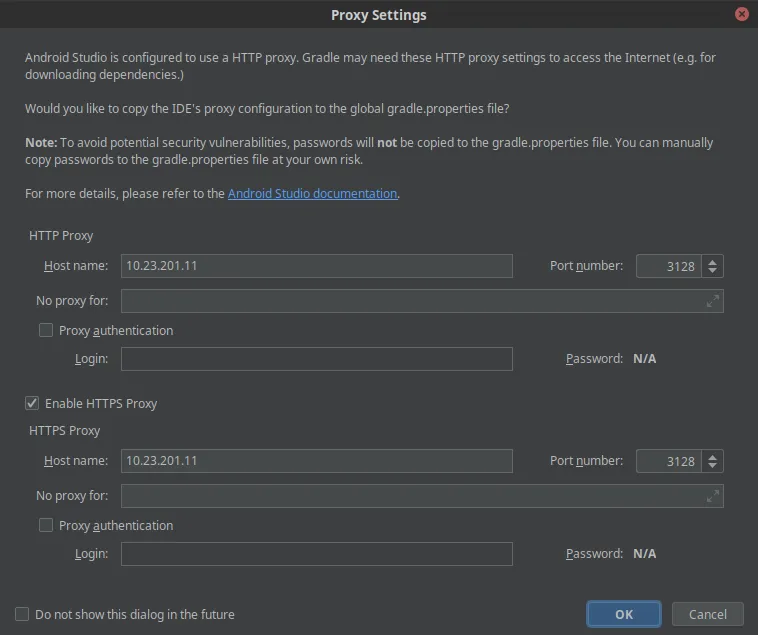This screenshot has height=635, width=758.
Task: Open the Android Studio documentation link
Action: [312, 193]
